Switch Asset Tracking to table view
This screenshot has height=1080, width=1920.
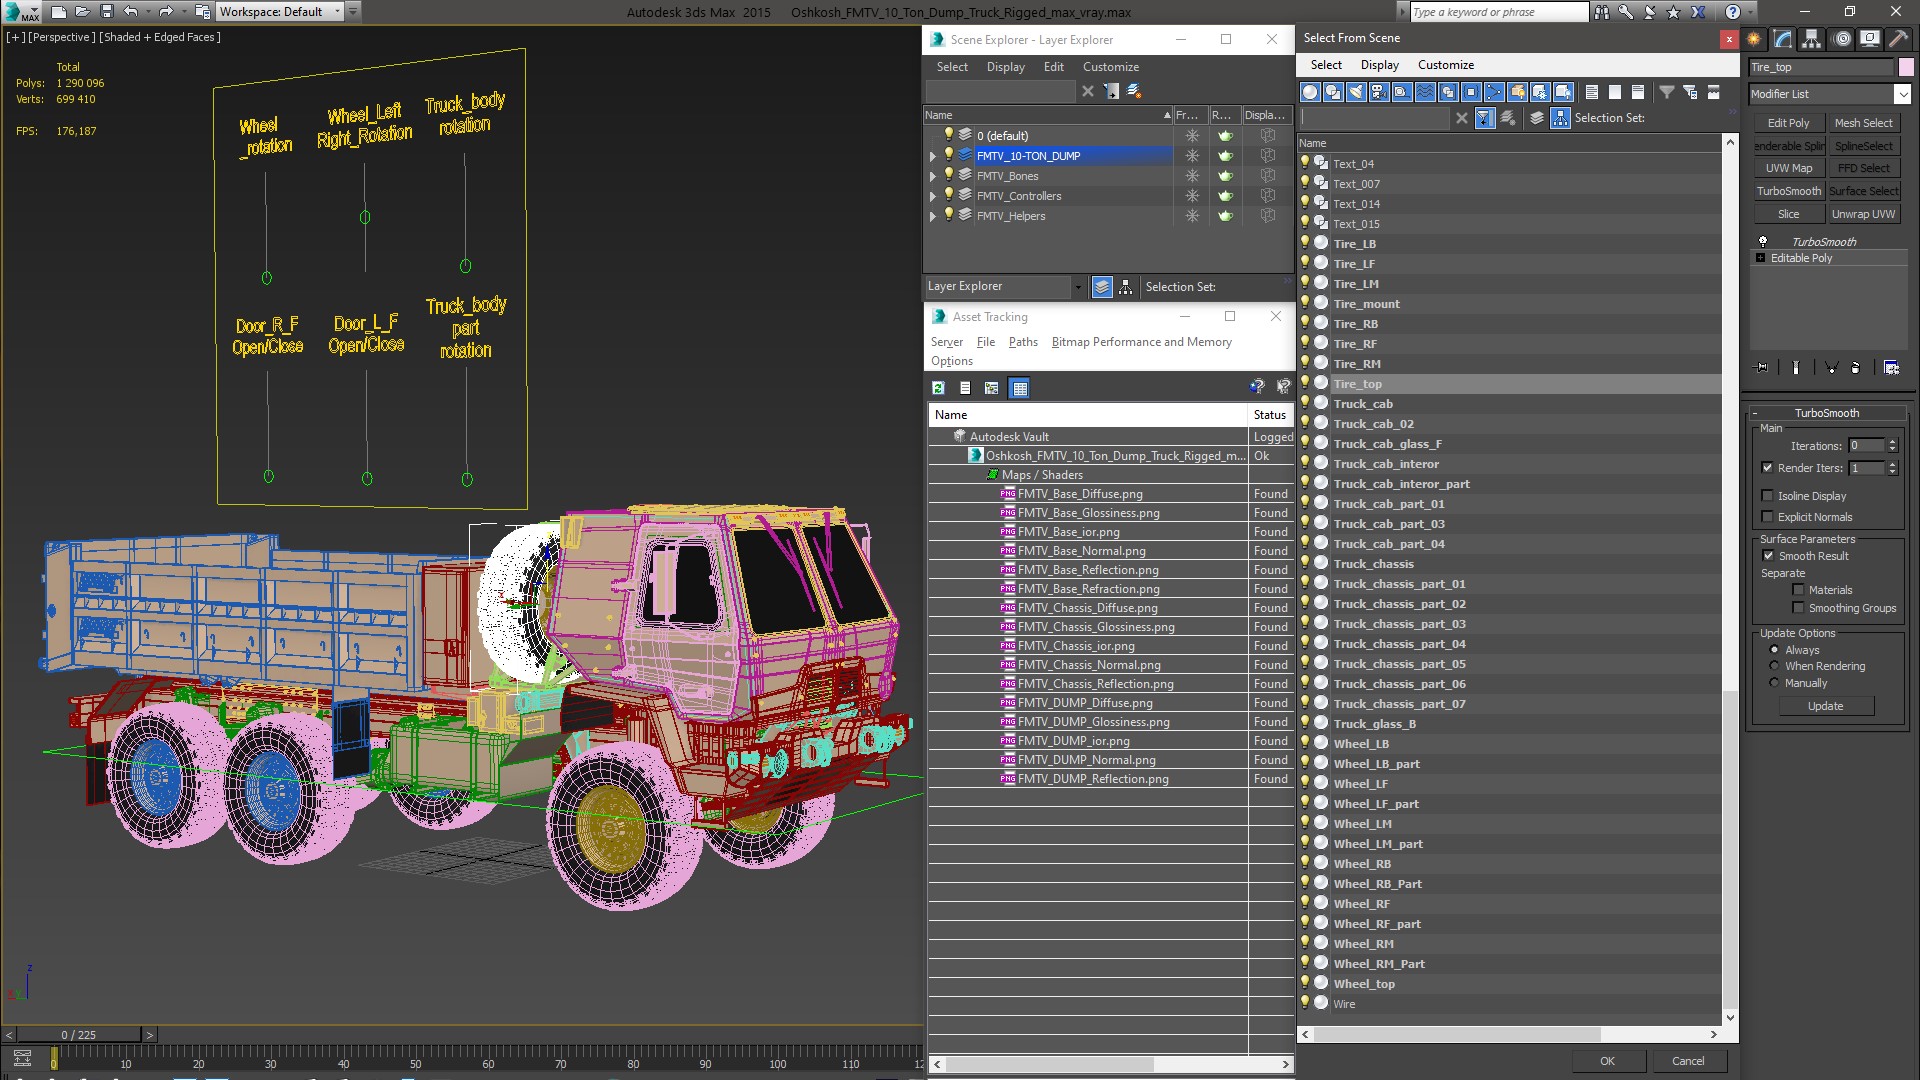[1019, 388]
